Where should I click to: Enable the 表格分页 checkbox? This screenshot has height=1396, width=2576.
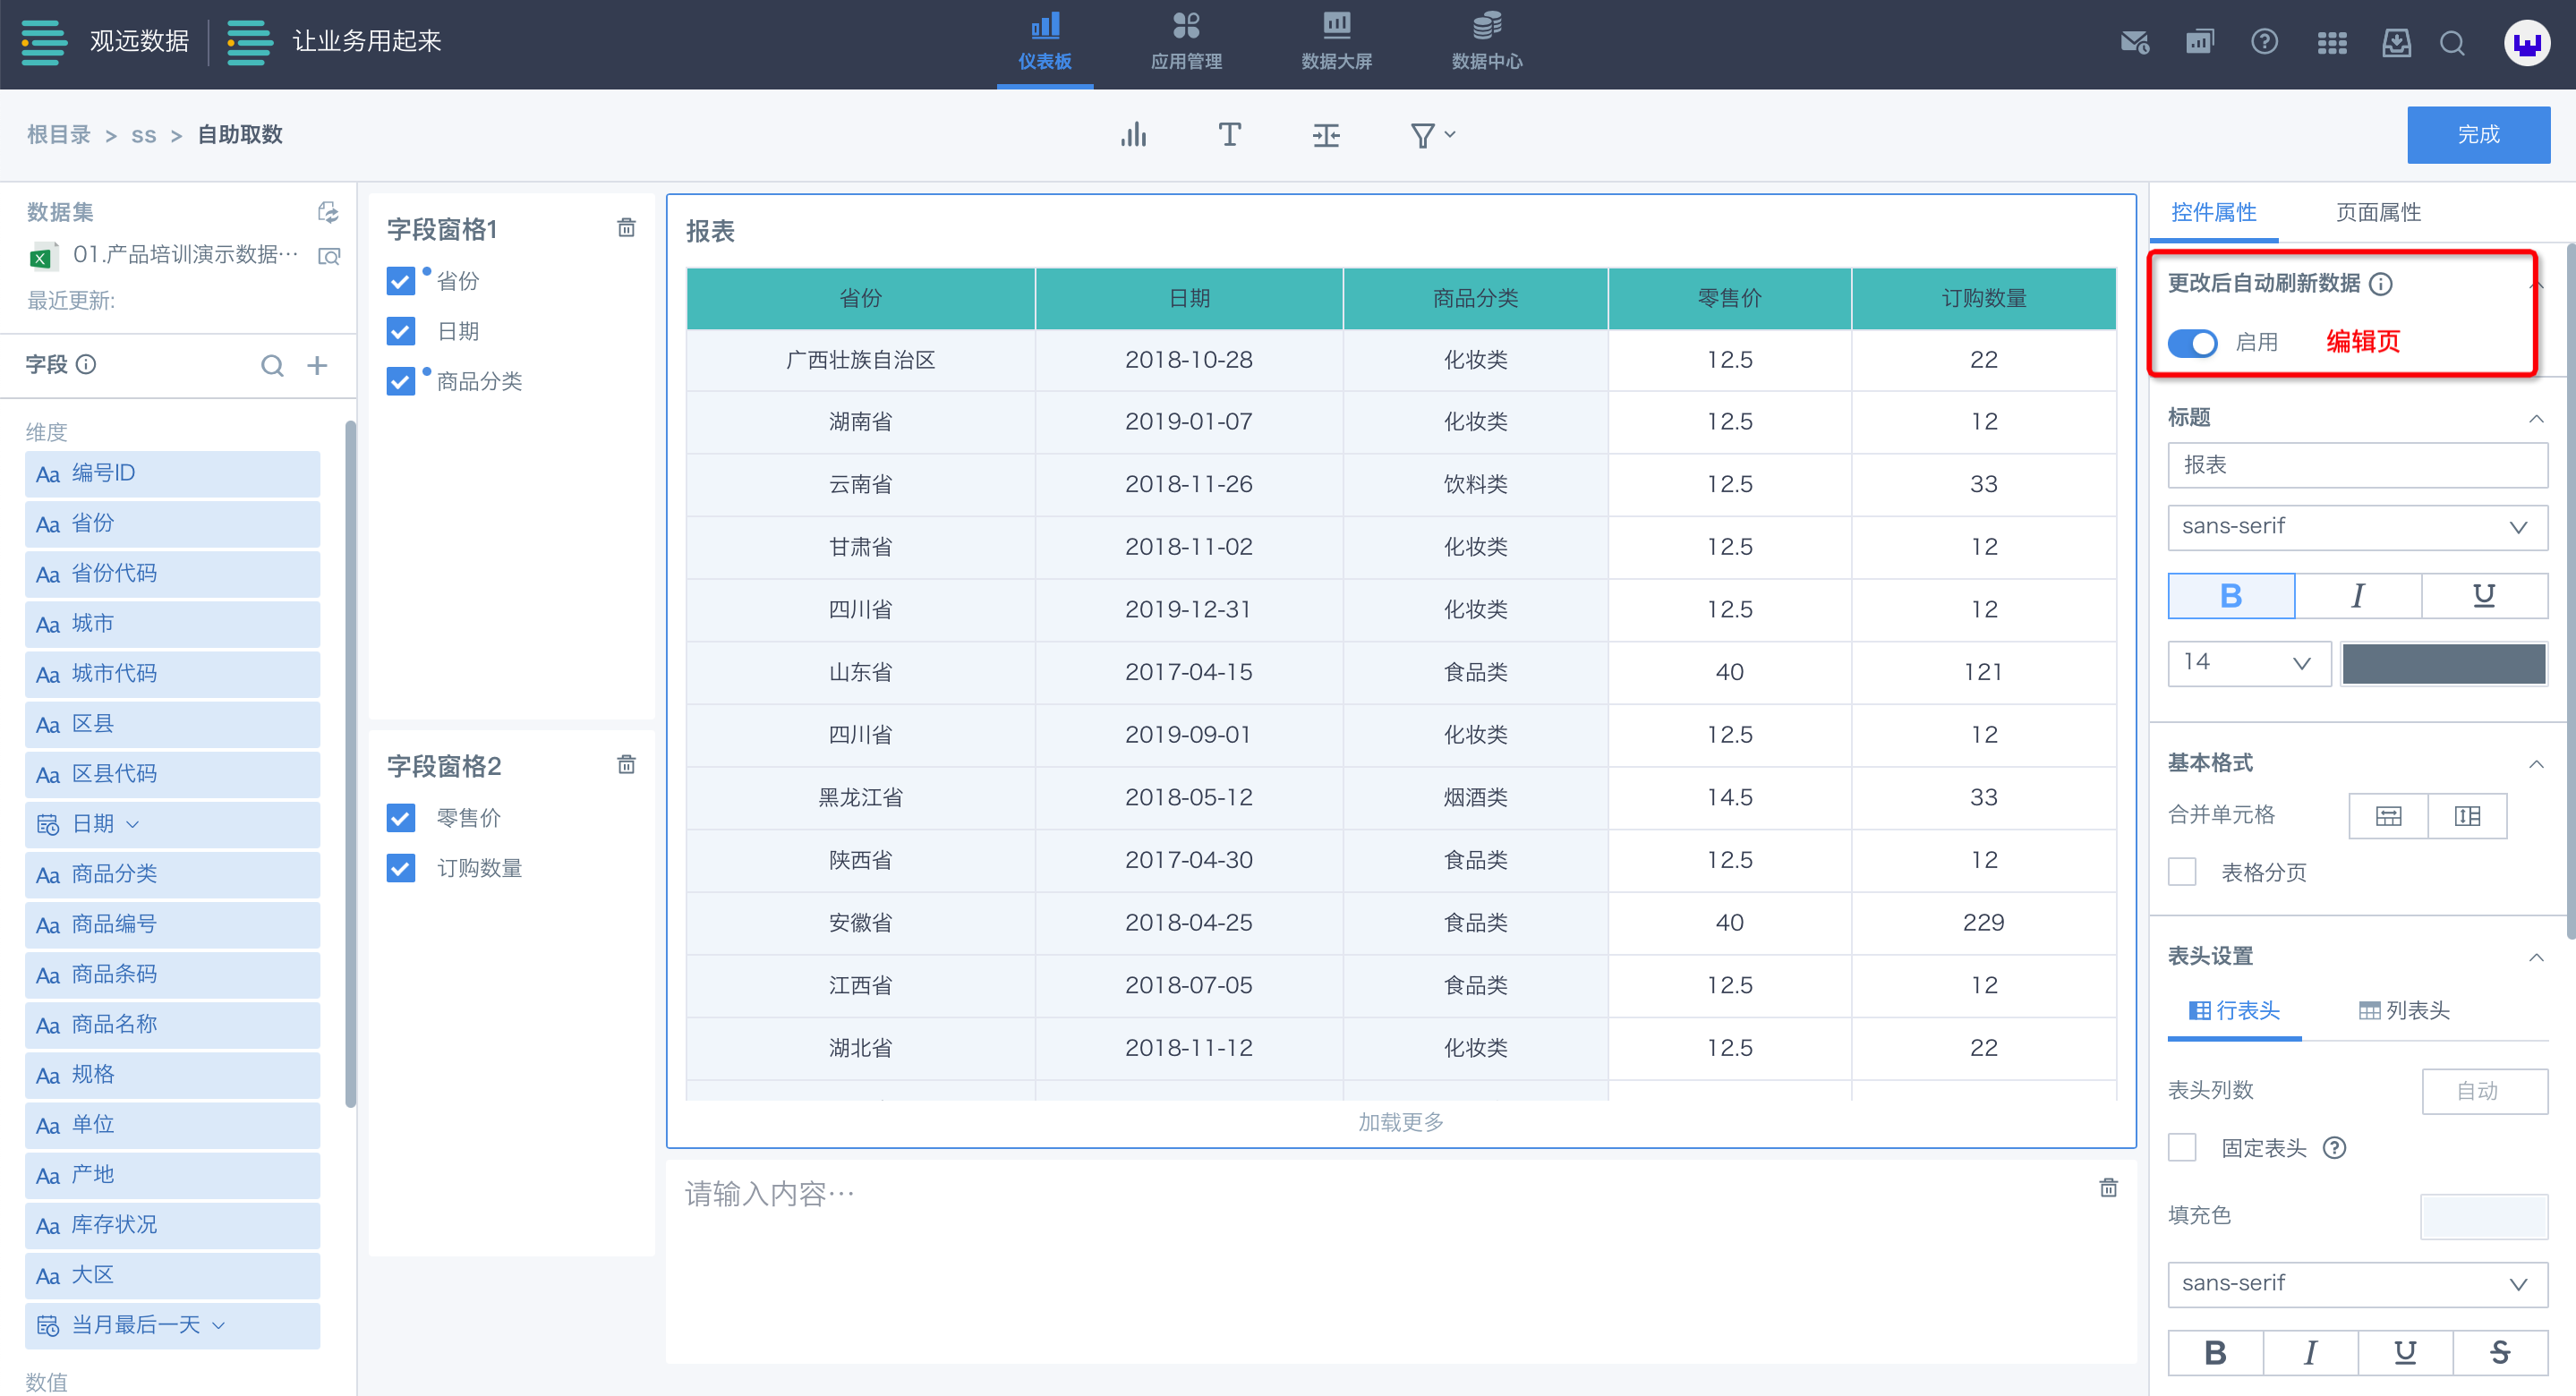pyautogui.click(x=2182, y=872)
